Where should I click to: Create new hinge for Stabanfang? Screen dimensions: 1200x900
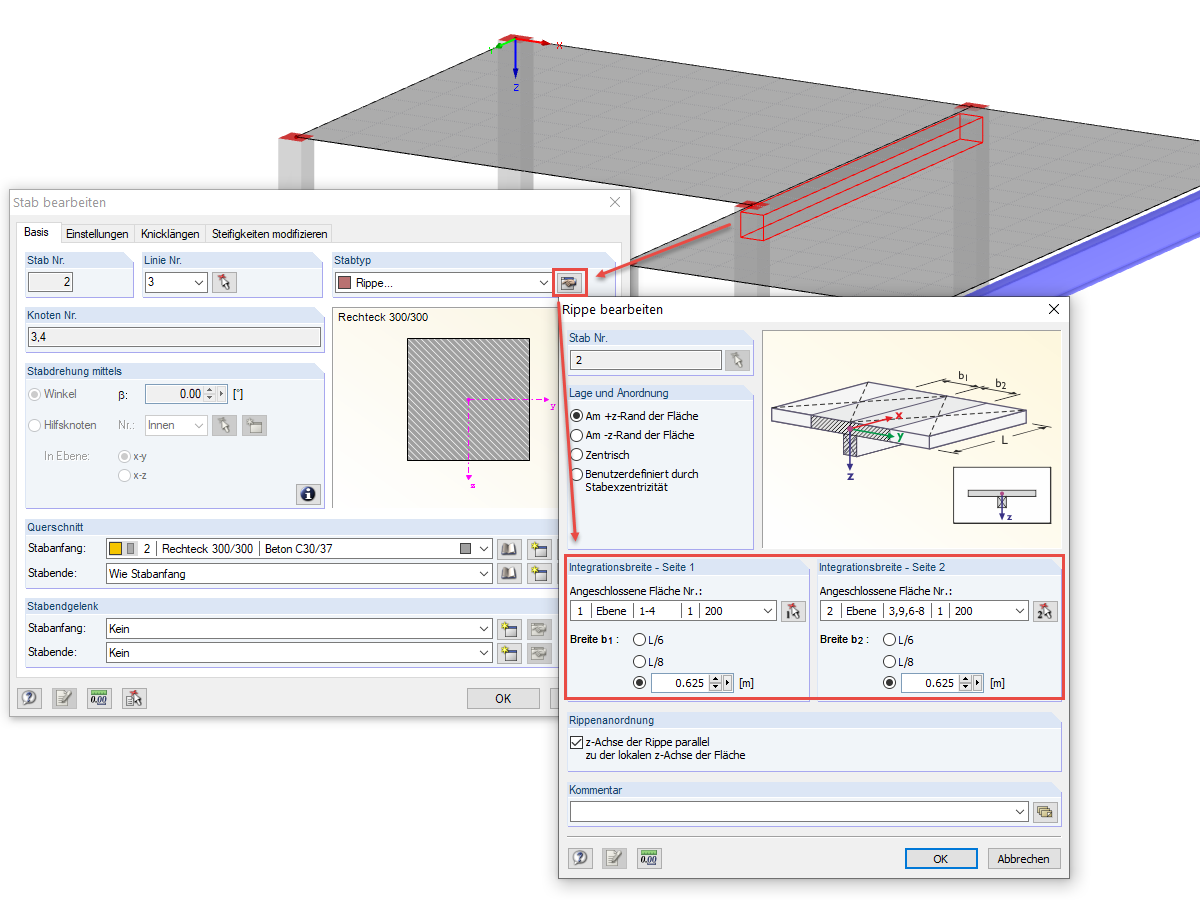tap(510, 629)
